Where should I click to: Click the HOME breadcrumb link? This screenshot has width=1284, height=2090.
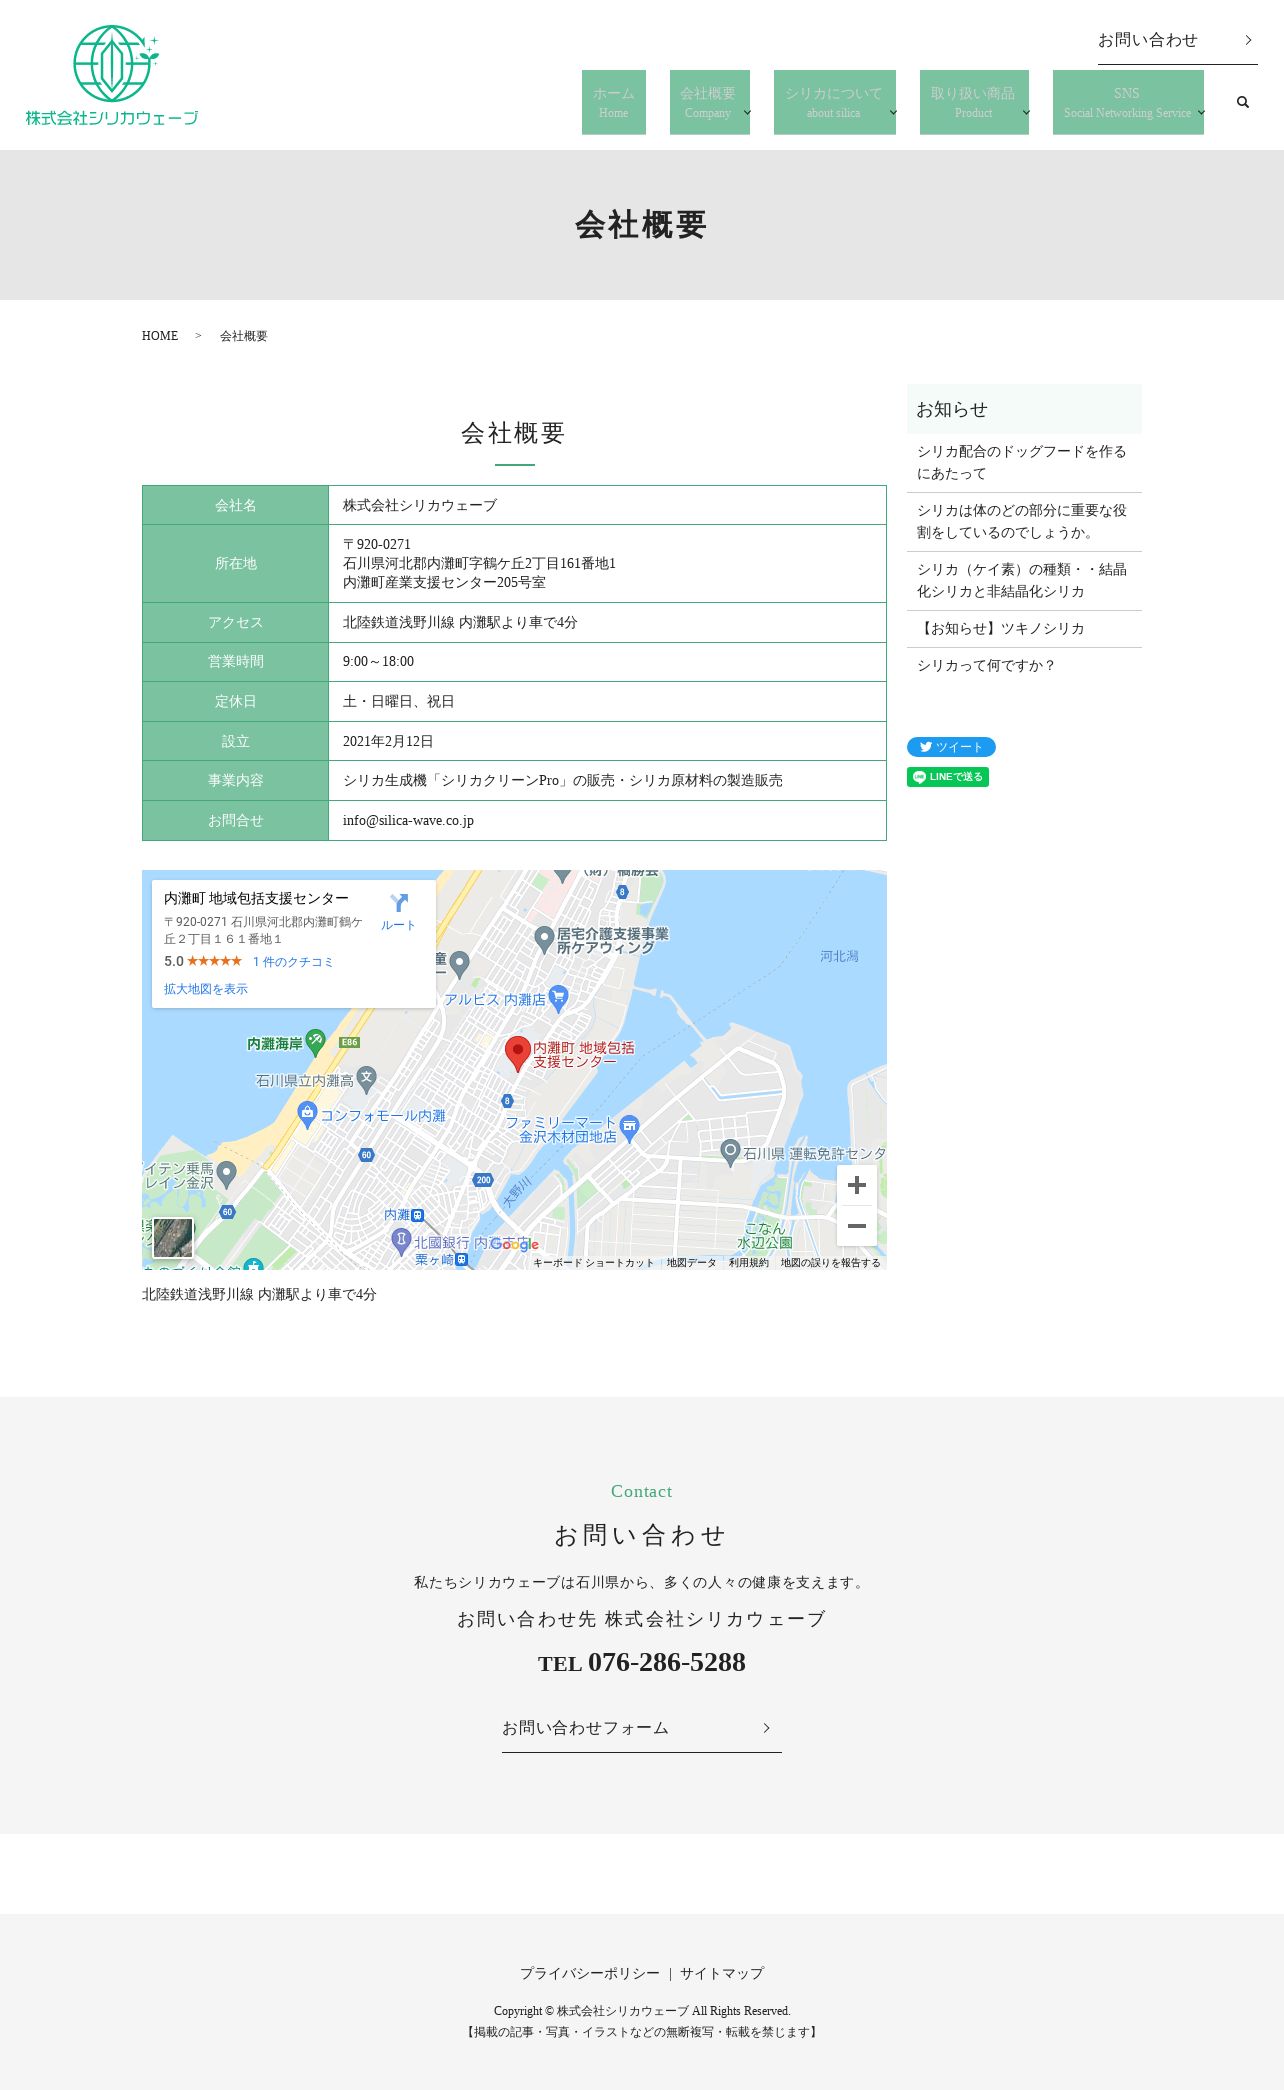(160, 336)
